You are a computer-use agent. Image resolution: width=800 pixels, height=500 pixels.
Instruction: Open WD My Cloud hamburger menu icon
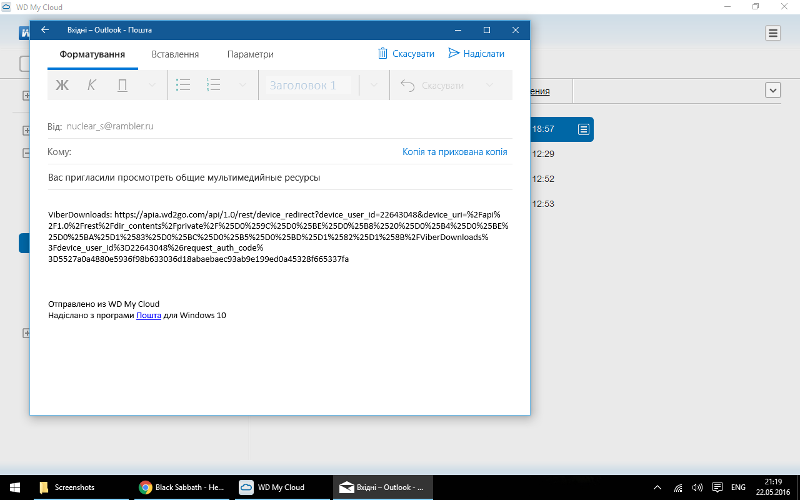[773, 33]
